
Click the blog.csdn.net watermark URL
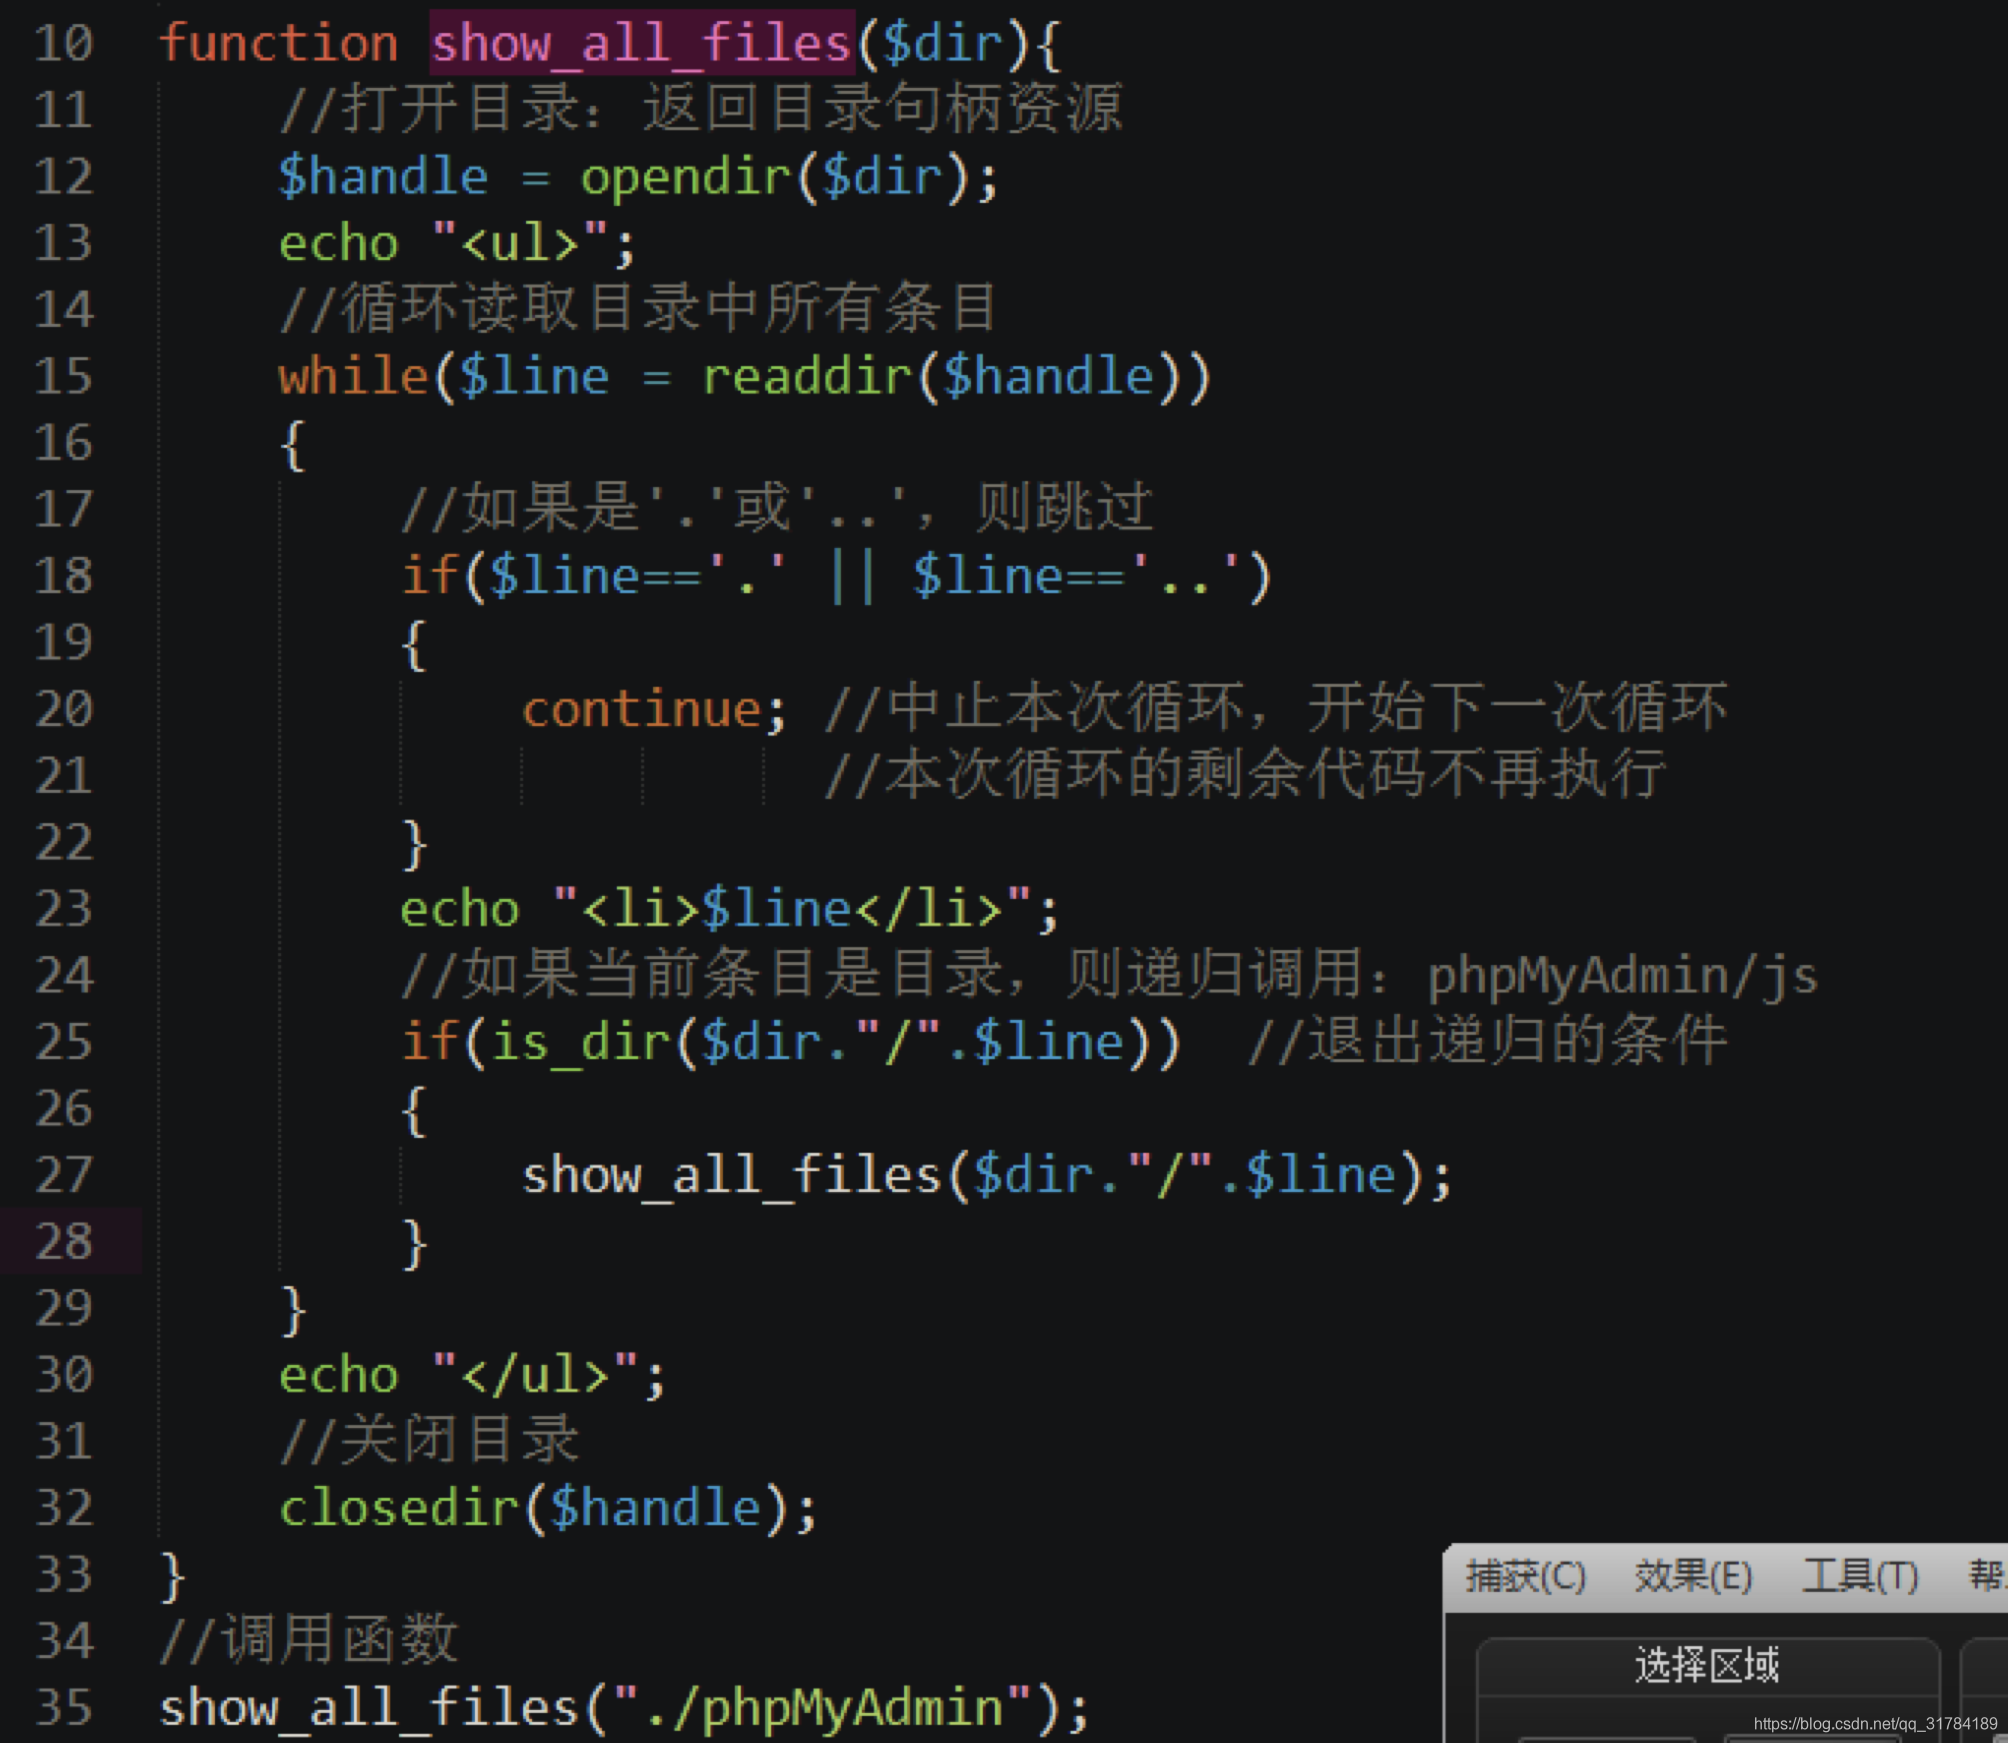point(1875,1724)
